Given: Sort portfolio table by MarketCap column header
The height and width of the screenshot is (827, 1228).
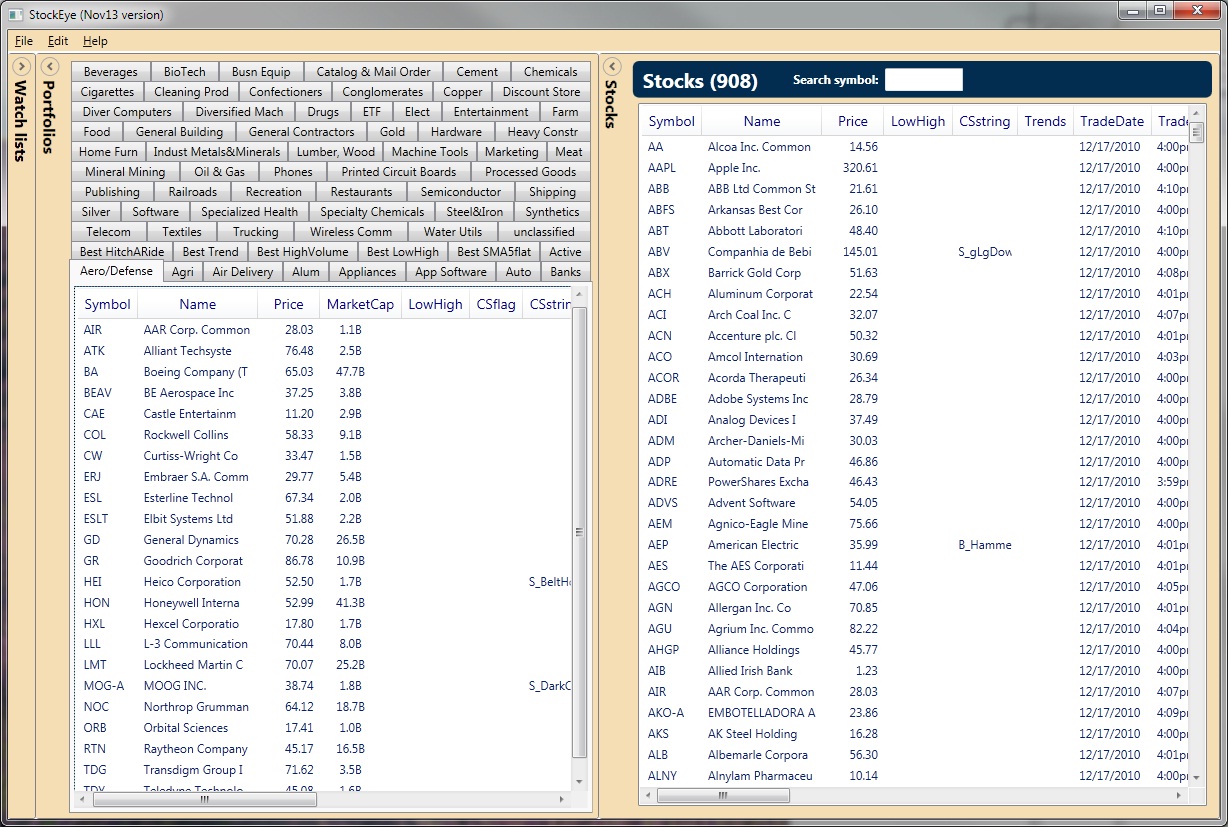Looking at the screenshot, I should click(360, 305).
